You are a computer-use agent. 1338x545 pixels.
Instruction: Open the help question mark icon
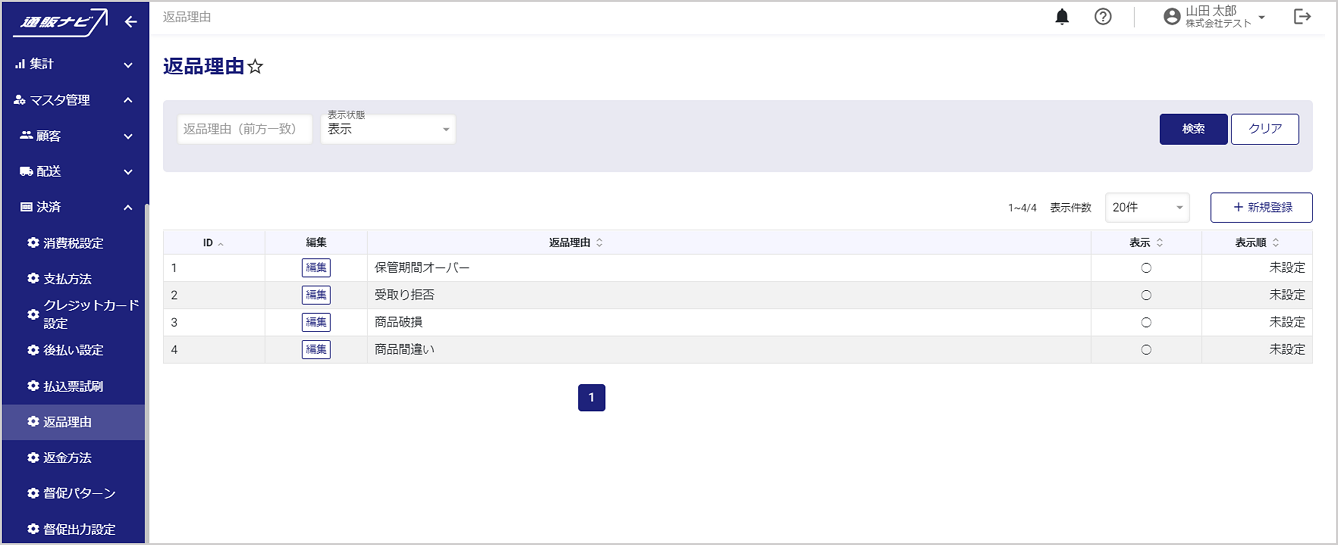click(1103, 17)
